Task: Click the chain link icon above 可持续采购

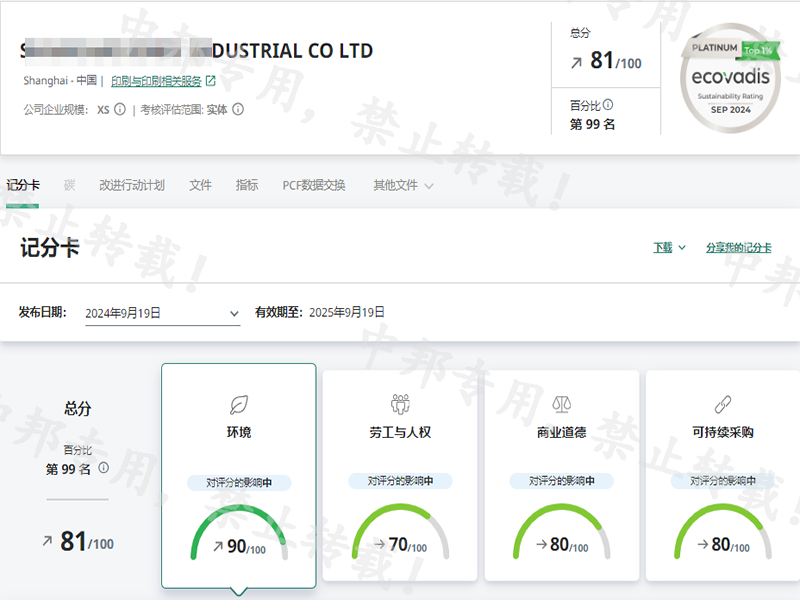Action: point(722,404)
